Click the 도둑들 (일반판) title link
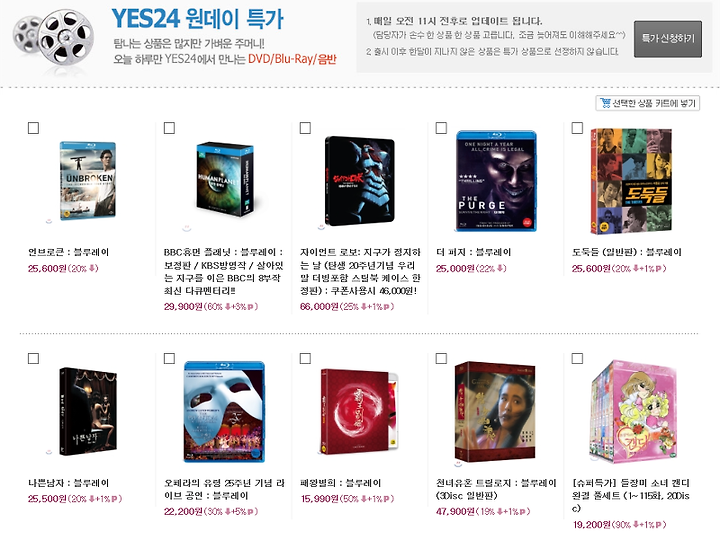Viewport: 720px width, 540px height. click(626, 252)
